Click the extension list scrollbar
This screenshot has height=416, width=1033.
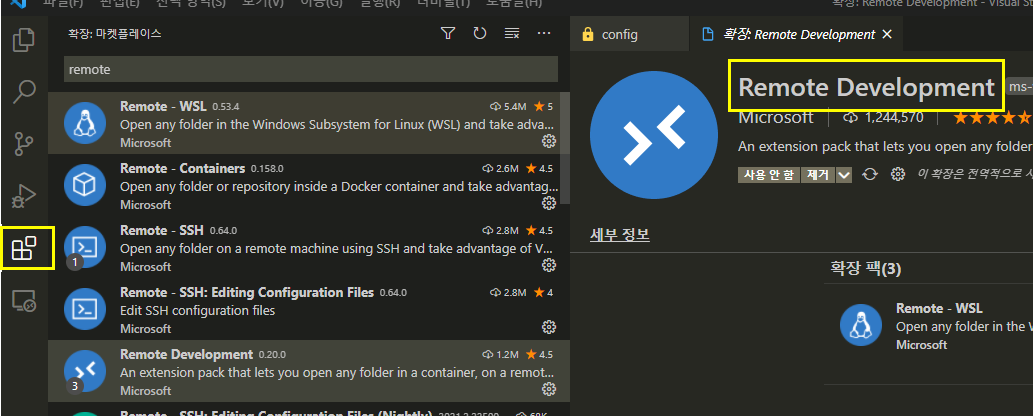pos(565,148)
